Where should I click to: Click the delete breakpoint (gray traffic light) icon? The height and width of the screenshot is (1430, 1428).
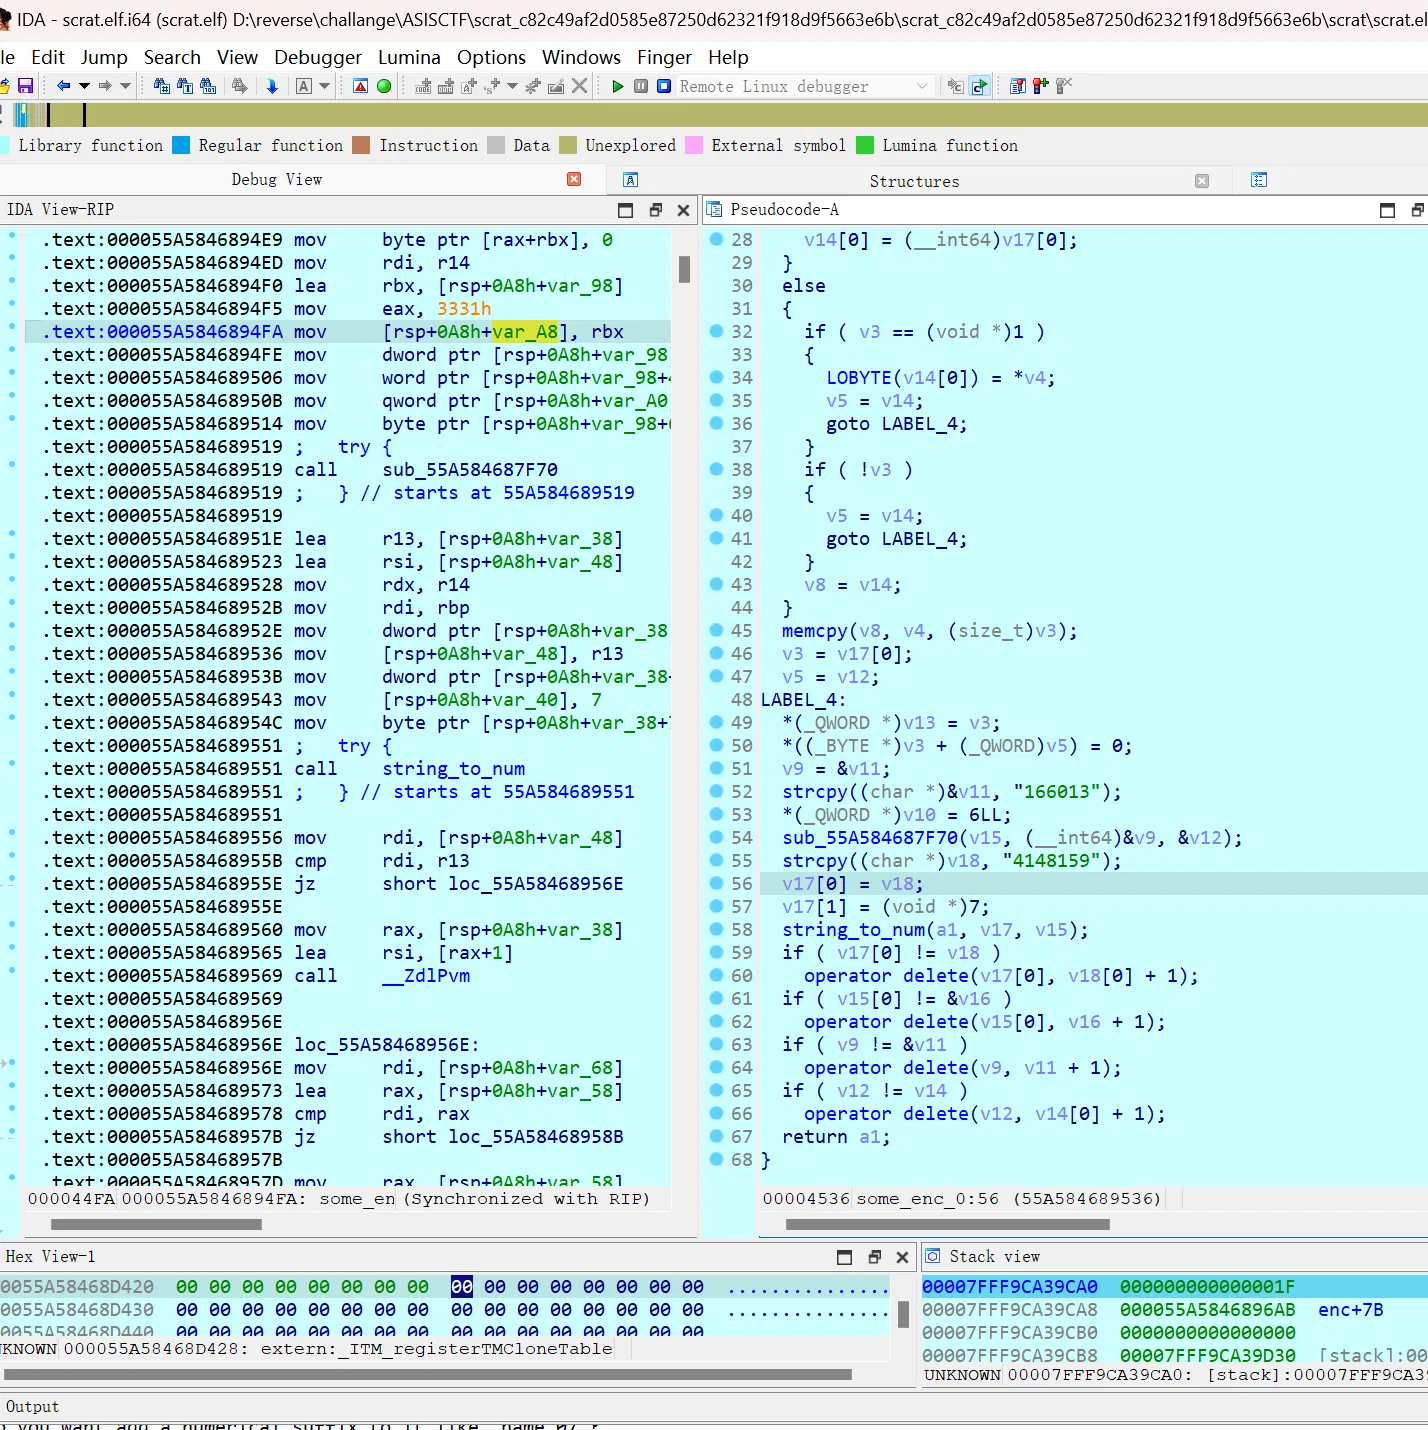(1064, 86)
